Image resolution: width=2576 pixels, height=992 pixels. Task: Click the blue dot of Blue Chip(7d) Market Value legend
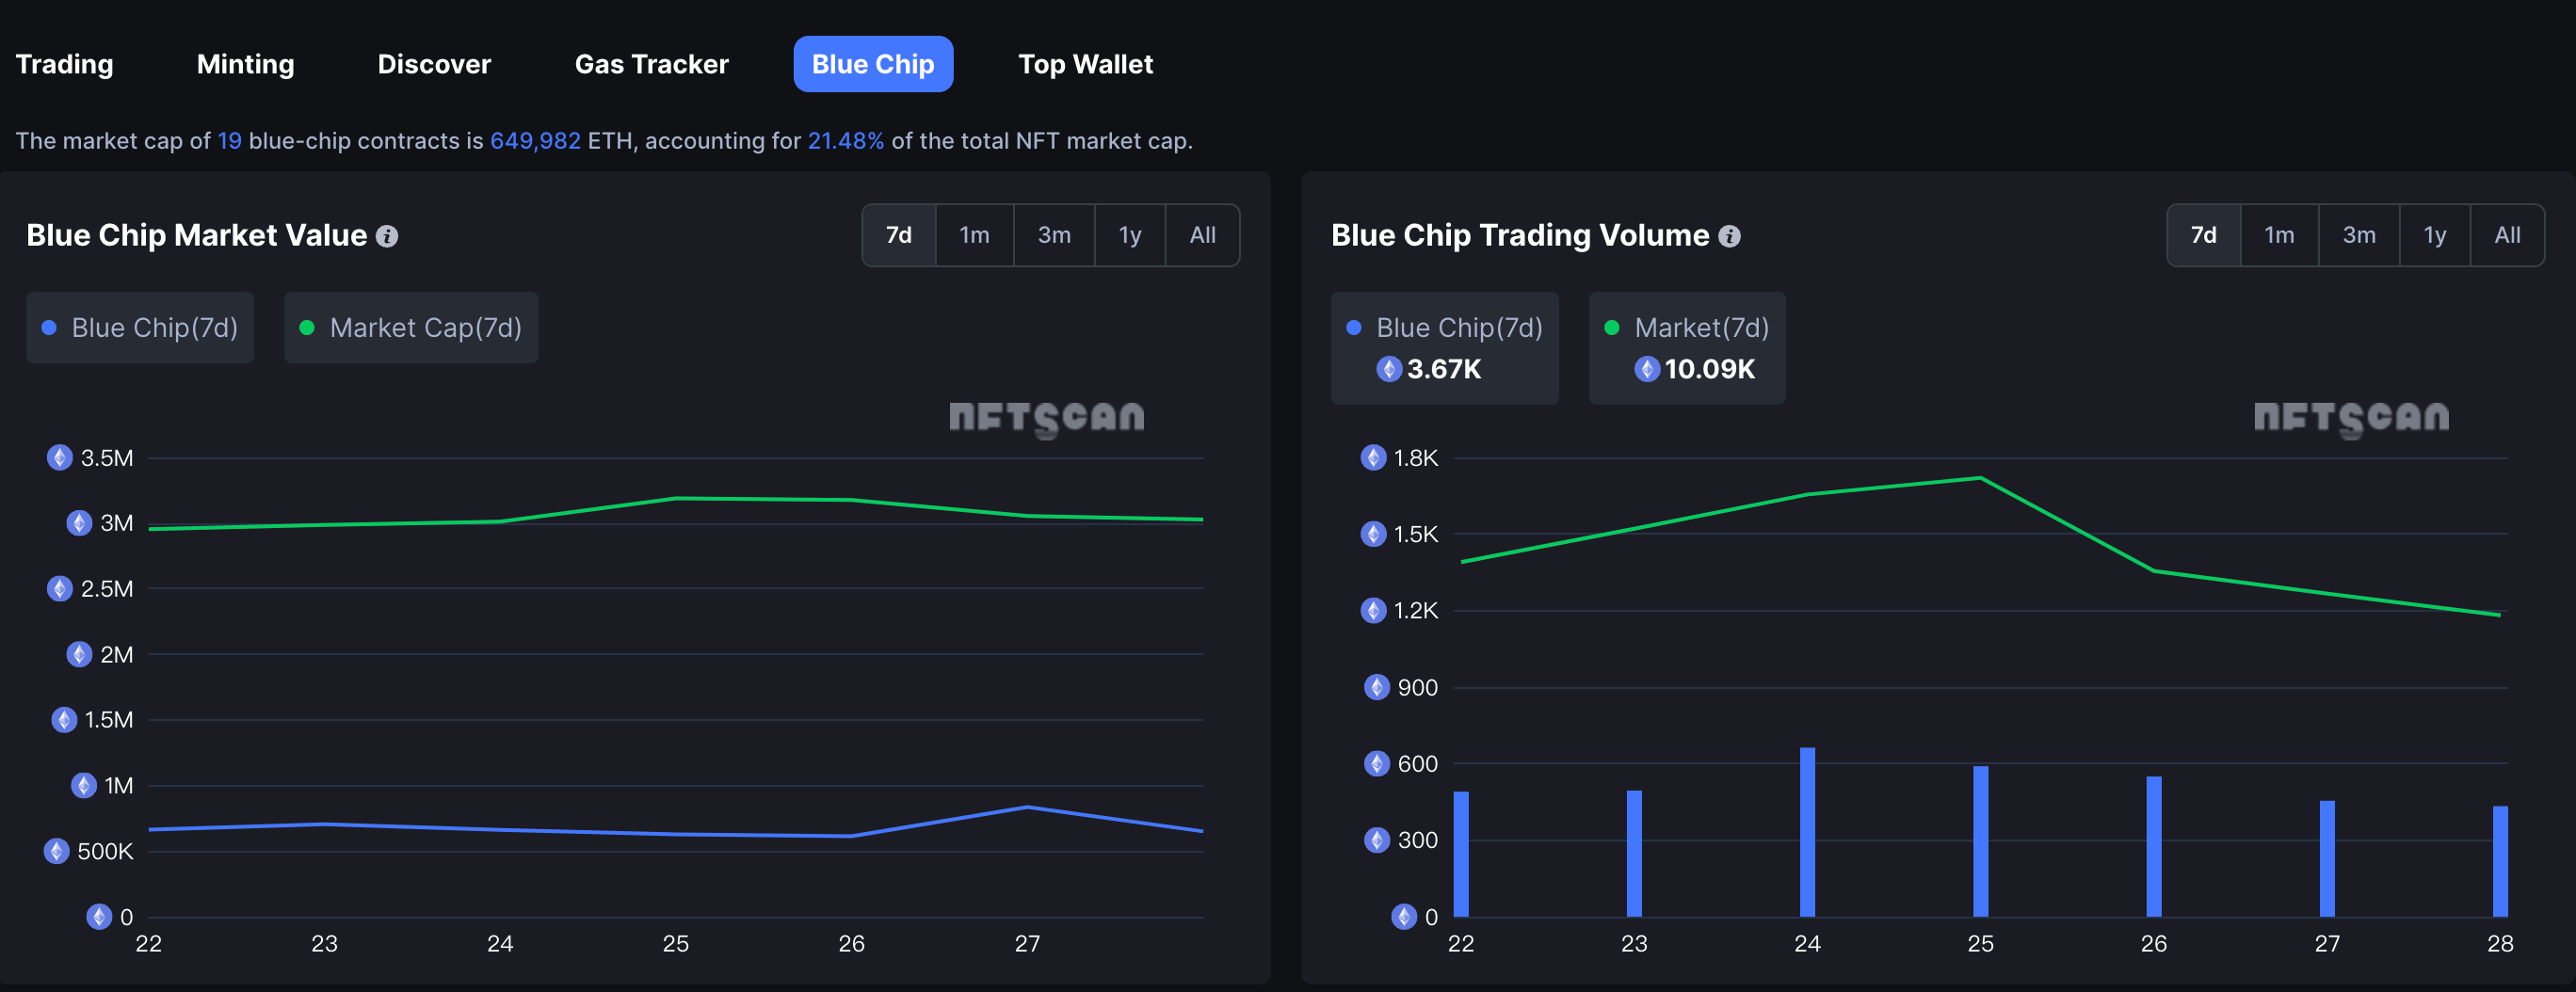tap(48, 327)
